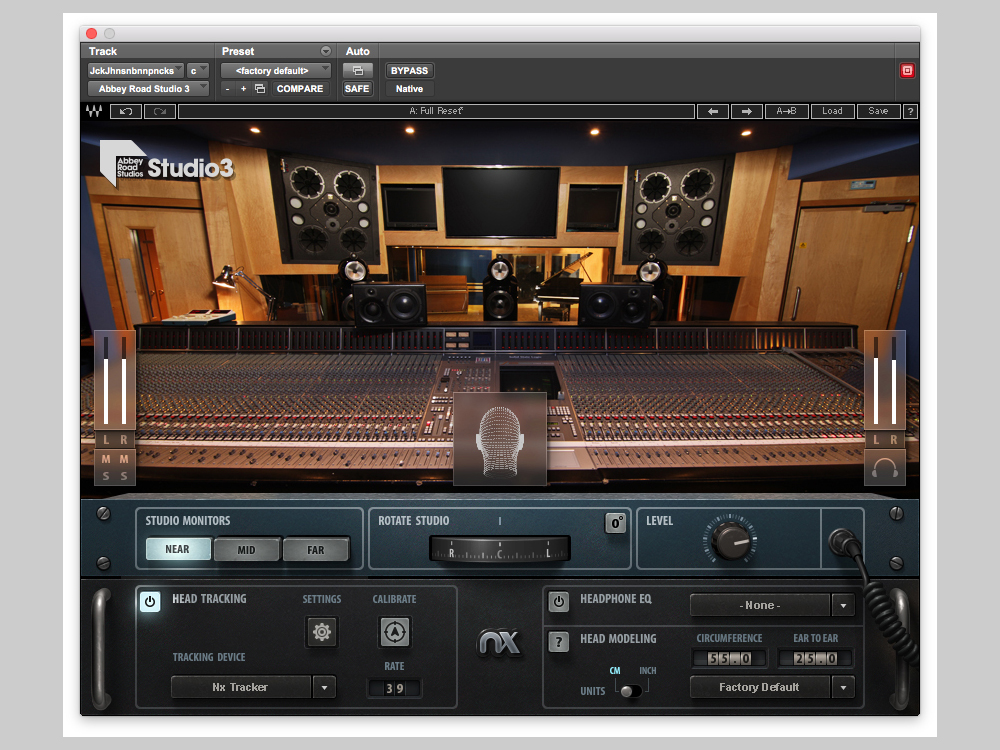Flip the CM/INCH units switch

click(x=631, y=691)
